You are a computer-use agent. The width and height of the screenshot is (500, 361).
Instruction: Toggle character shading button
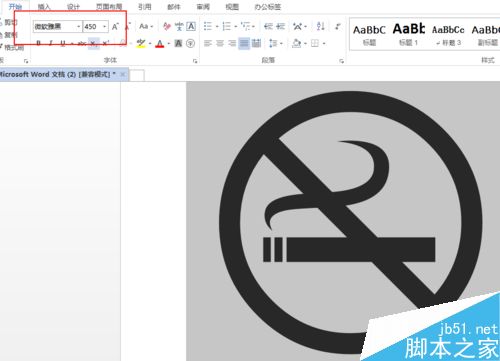[x=178, y=43]
